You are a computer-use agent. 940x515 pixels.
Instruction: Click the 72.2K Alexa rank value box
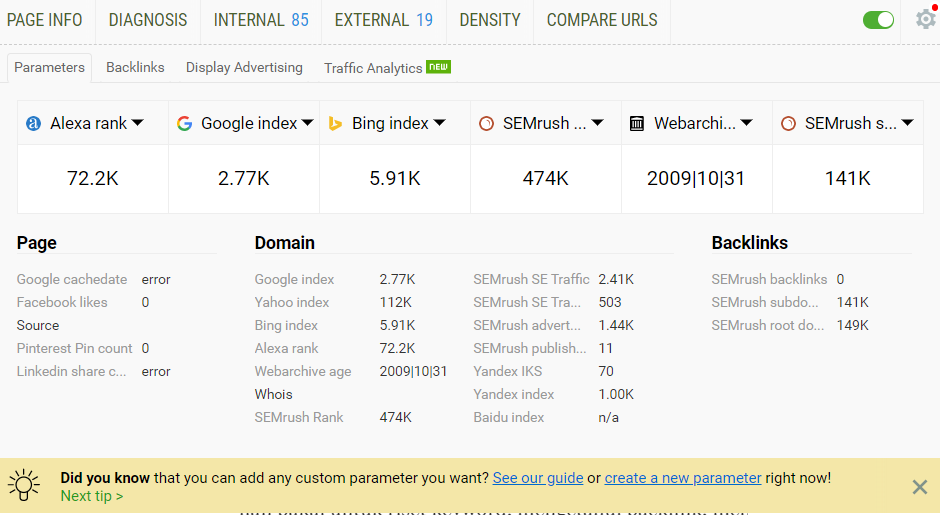click(x=93, y=179)
